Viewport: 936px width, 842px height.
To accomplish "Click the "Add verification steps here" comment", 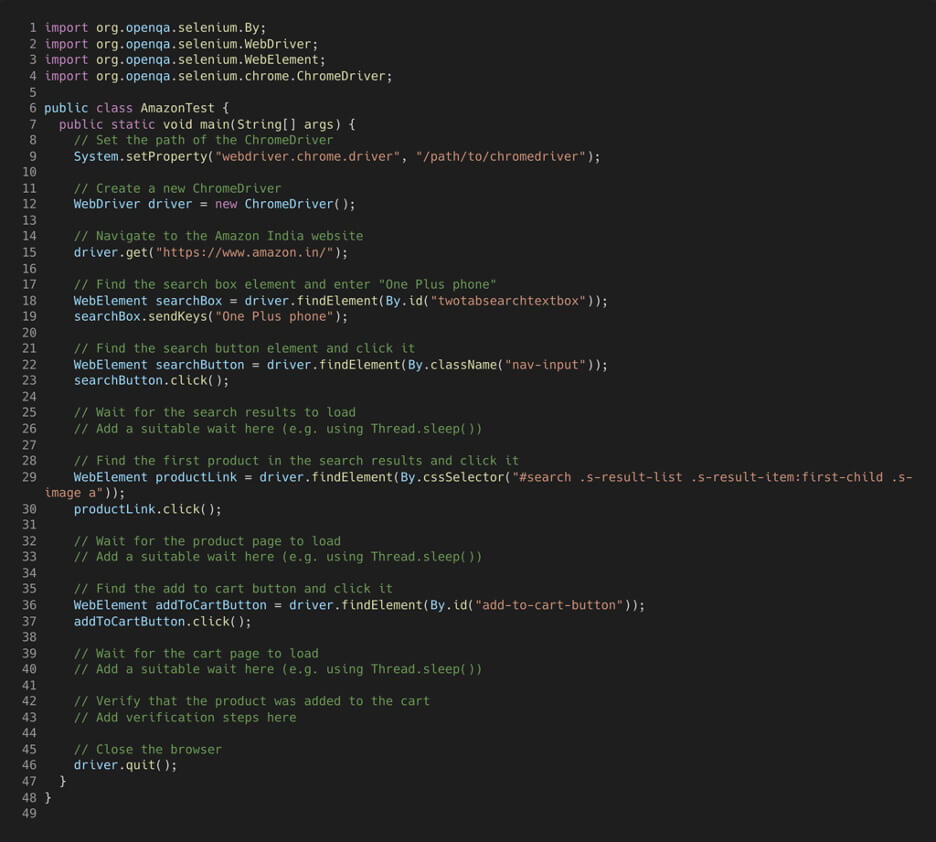I will pyautogui.click(x=185, y=717).
